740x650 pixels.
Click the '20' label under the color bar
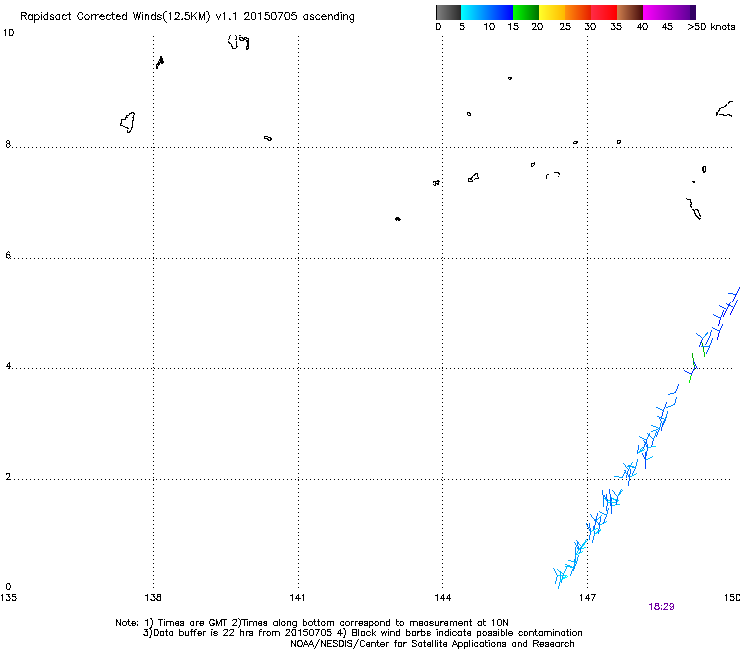[537, 27]
